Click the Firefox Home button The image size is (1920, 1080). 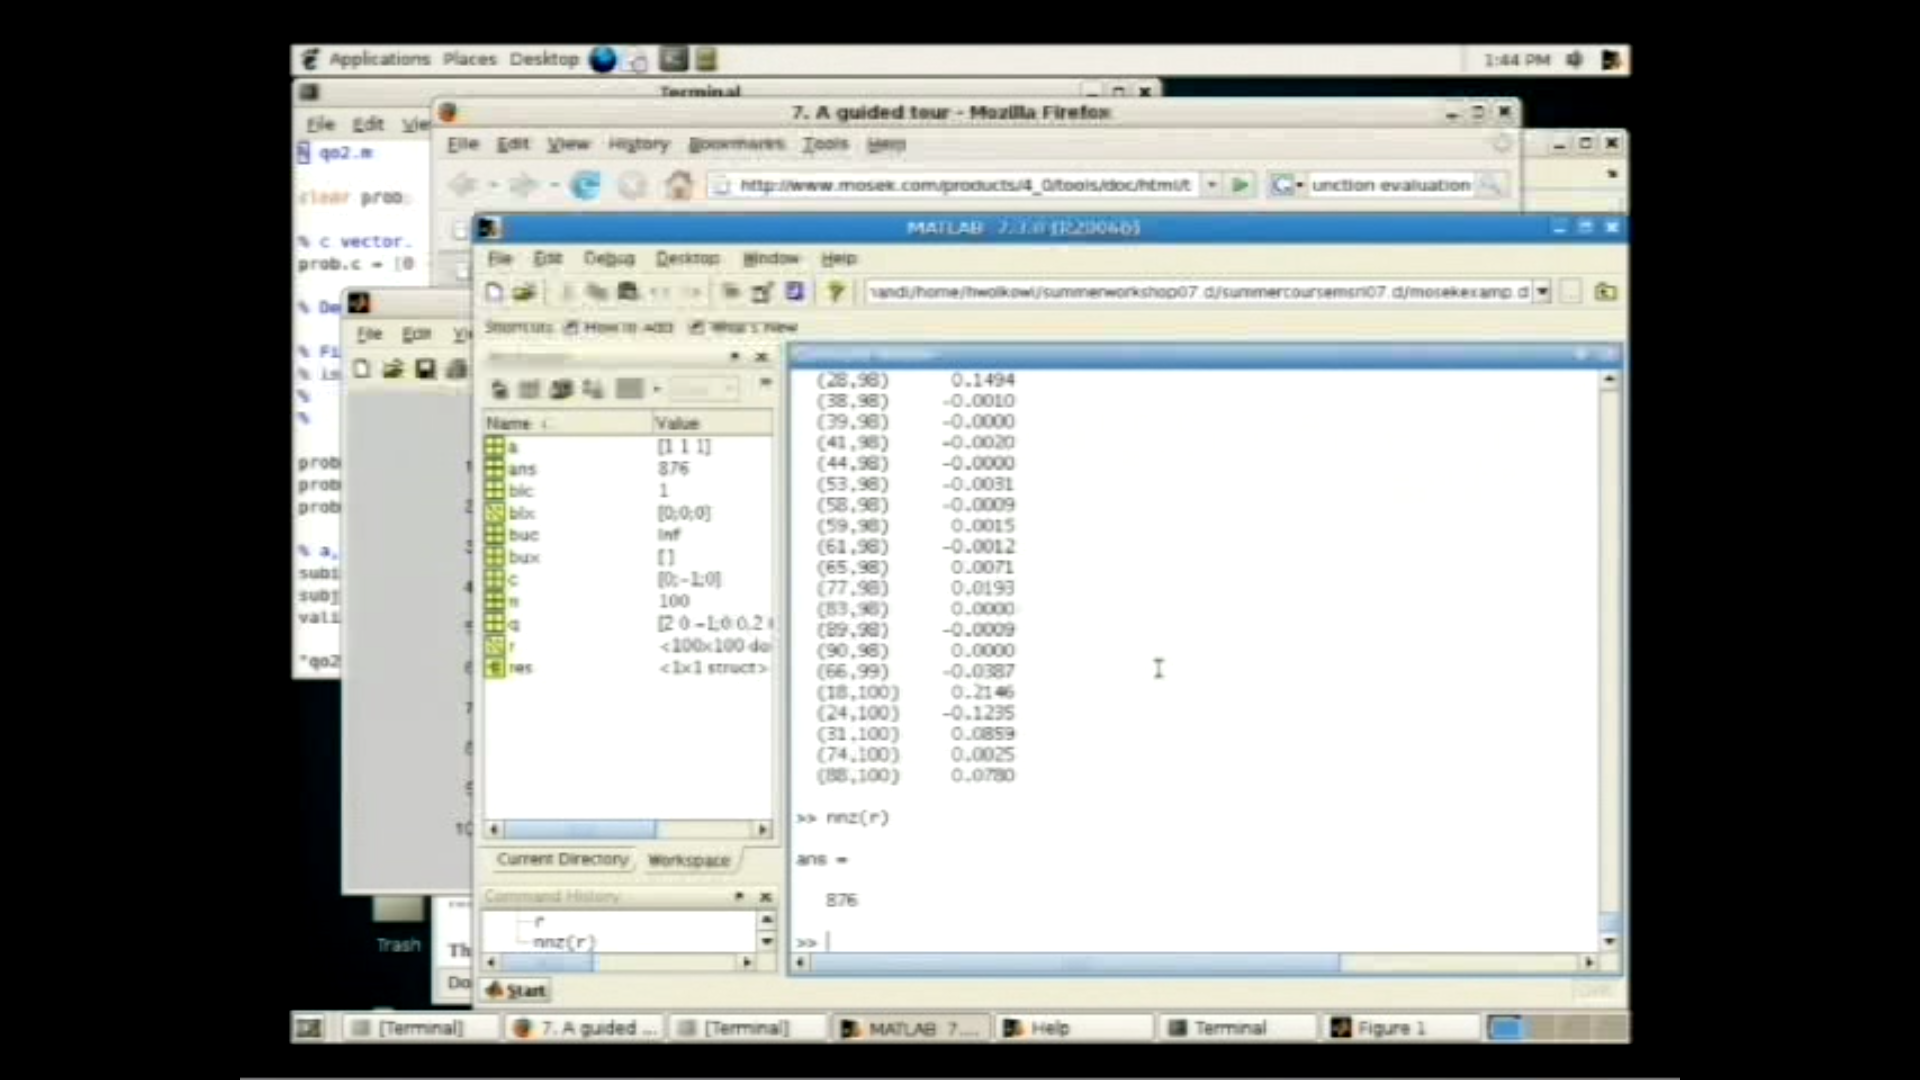[679, 185]
